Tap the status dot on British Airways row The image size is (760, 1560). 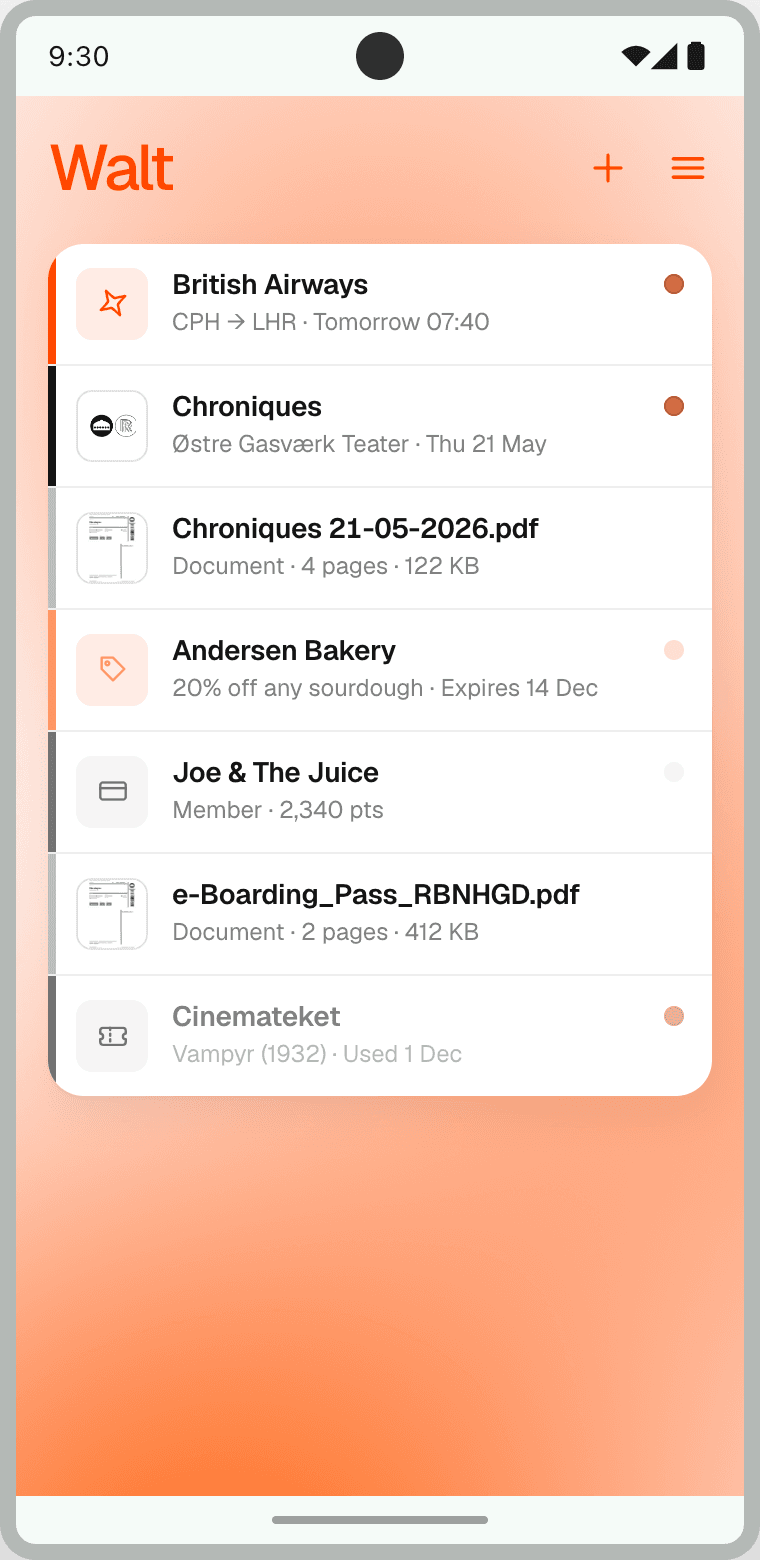click(674, 284)
